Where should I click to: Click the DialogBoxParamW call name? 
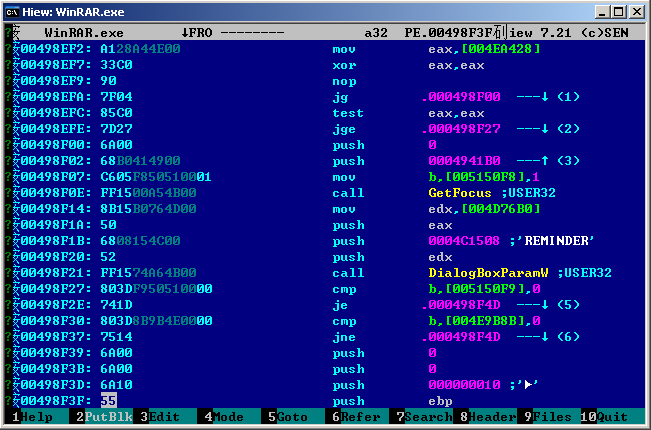tap(488, 273)
